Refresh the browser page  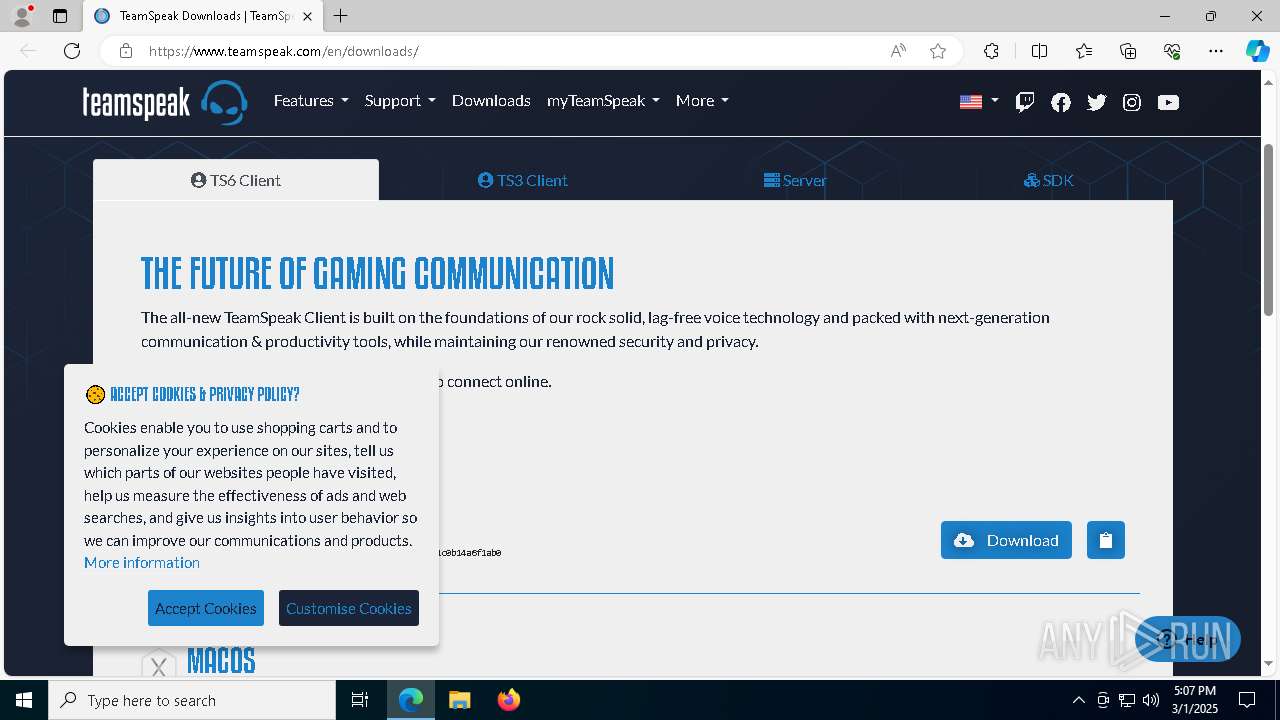coord(72,51)
